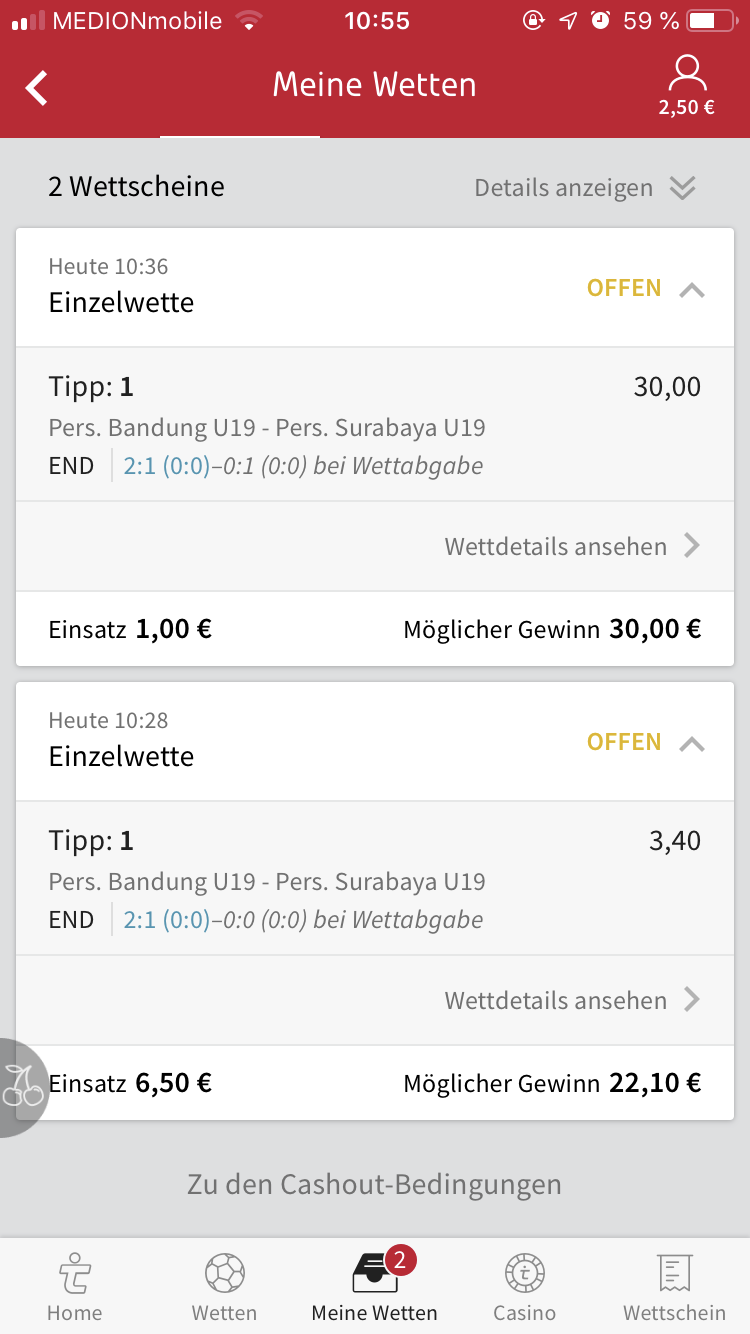Collapse the 10:28 Einzelwette bet slip
This screenshot has height=1334, width=750.
click(x=692, y=744)
